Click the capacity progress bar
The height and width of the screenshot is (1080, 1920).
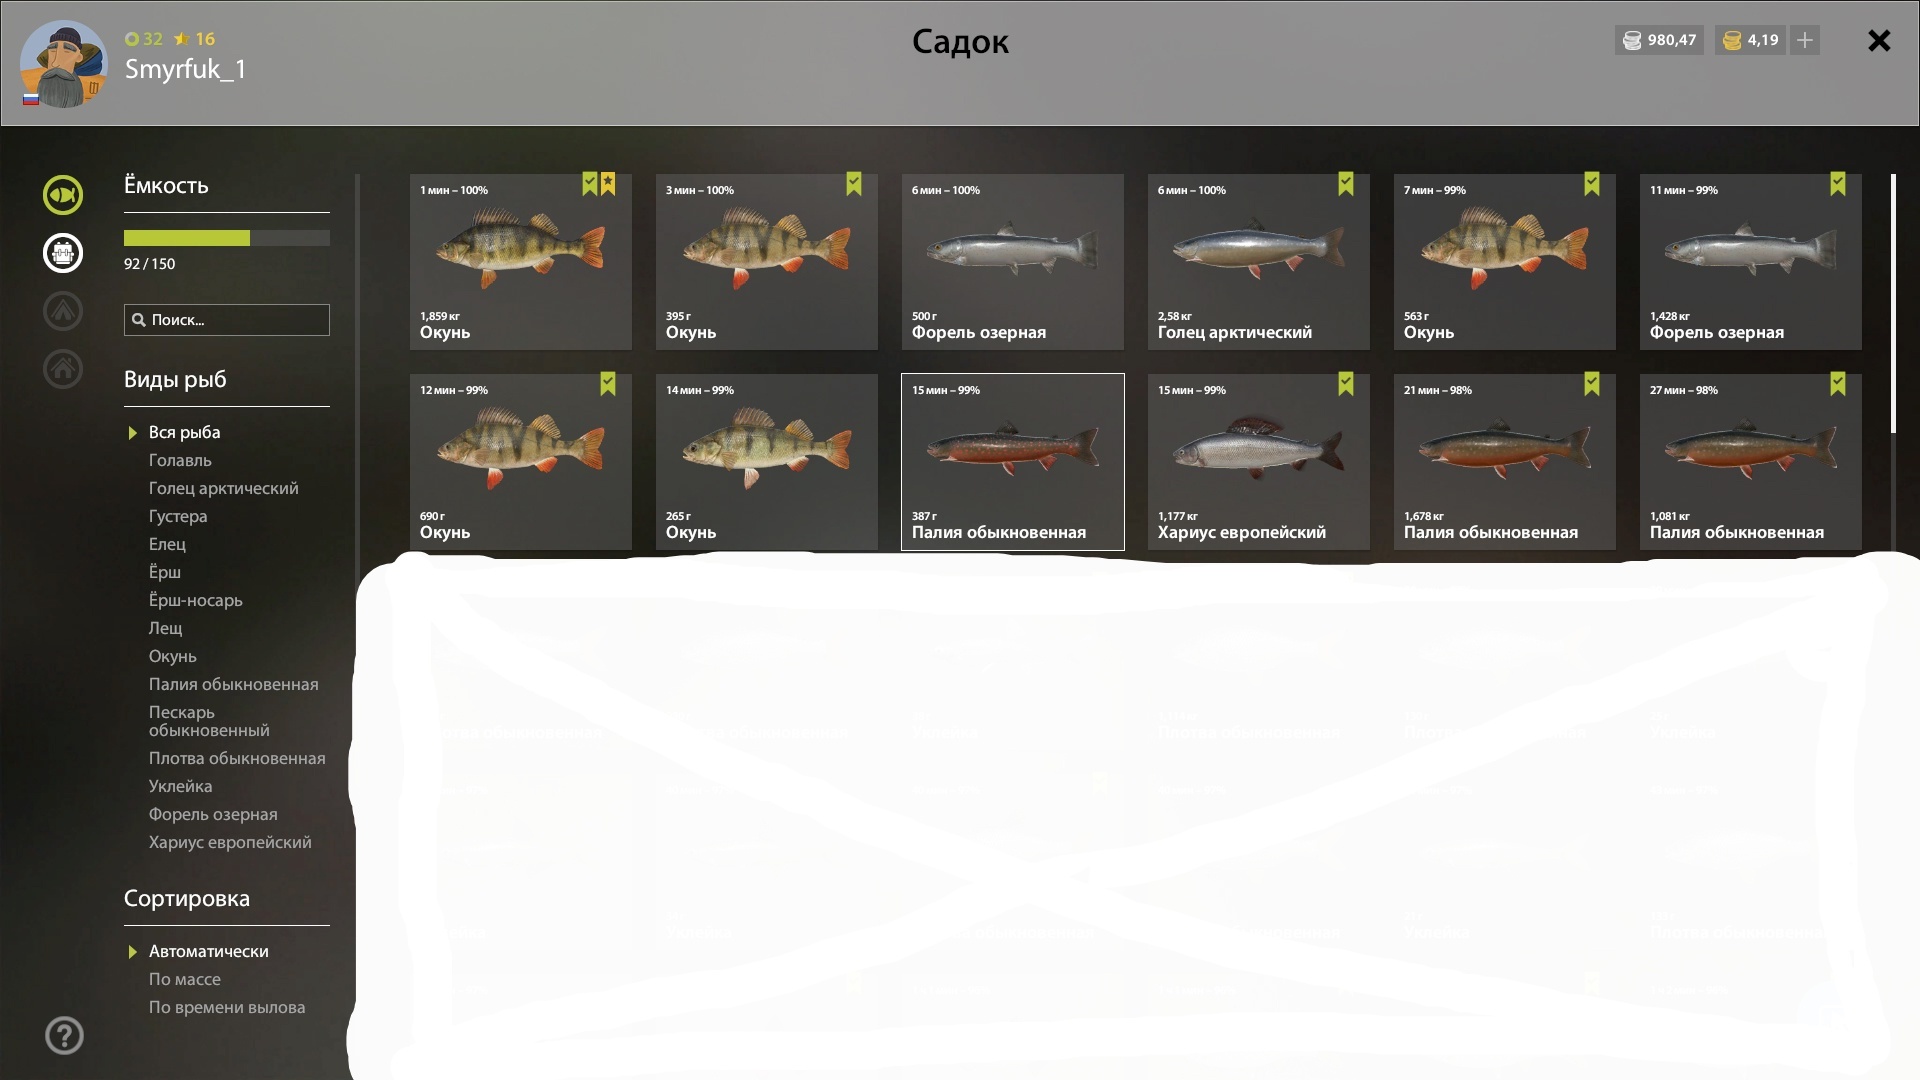tap(227, 238)
